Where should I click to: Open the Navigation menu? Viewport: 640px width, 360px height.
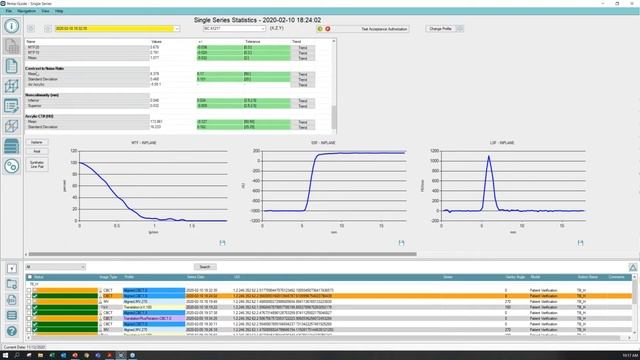(x=27, y=11)
